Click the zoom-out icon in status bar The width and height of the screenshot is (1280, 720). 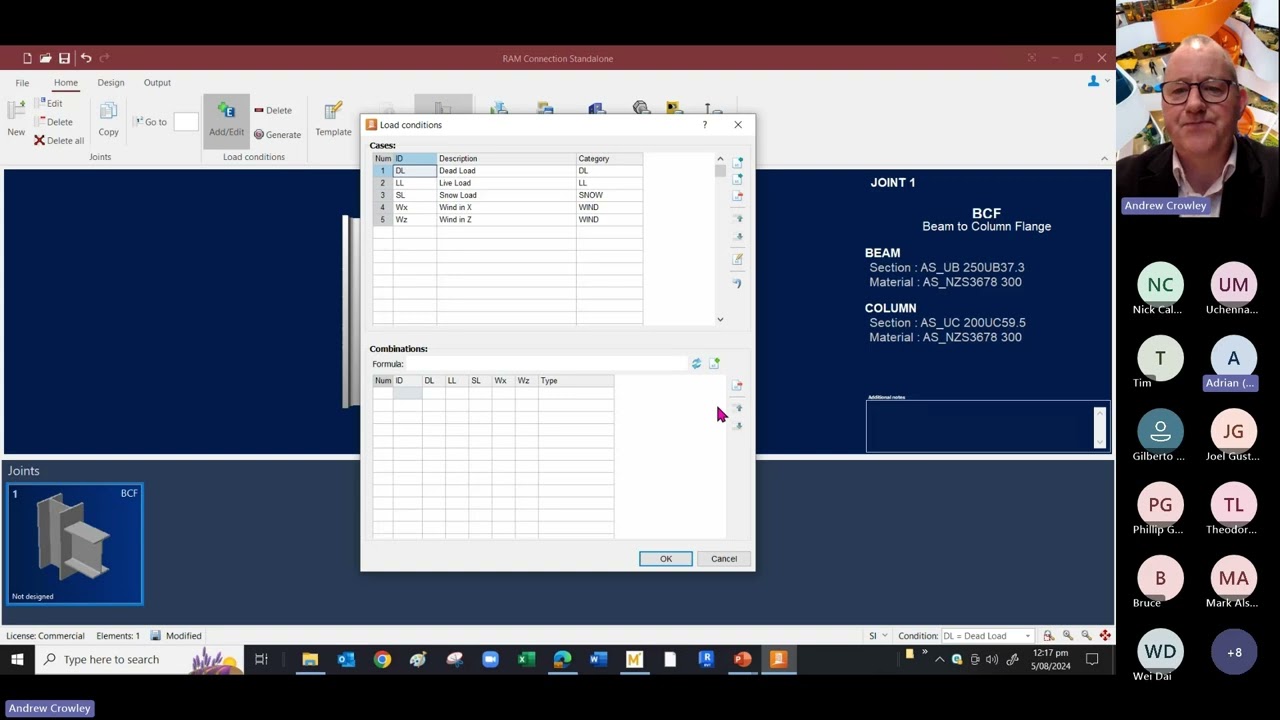(1086, 636)
